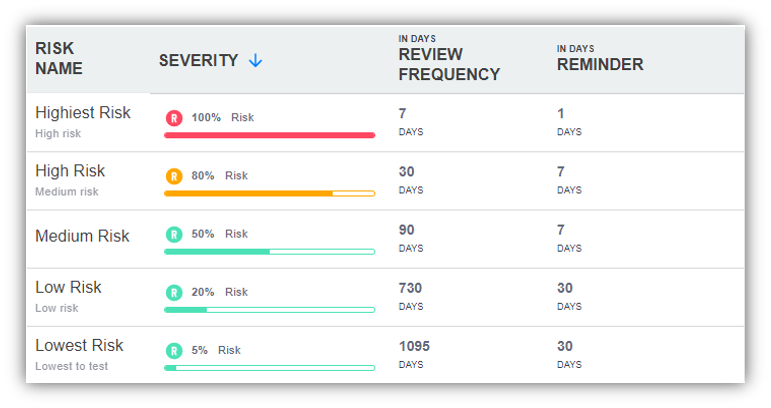Sort by the Severity column header
This screenshot has width=771, height=408.
tap(198, 61)
